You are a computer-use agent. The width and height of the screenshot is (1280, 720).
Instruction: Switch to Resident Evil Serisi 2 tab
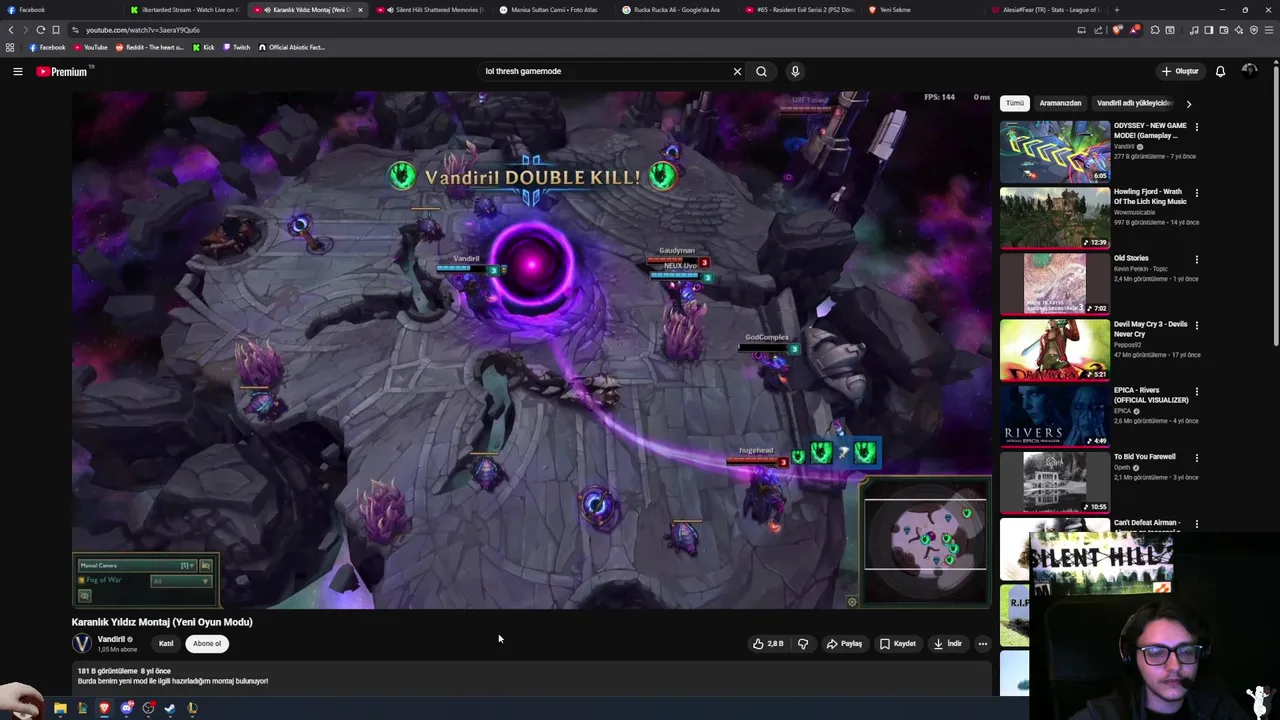(x=799, y=10)
